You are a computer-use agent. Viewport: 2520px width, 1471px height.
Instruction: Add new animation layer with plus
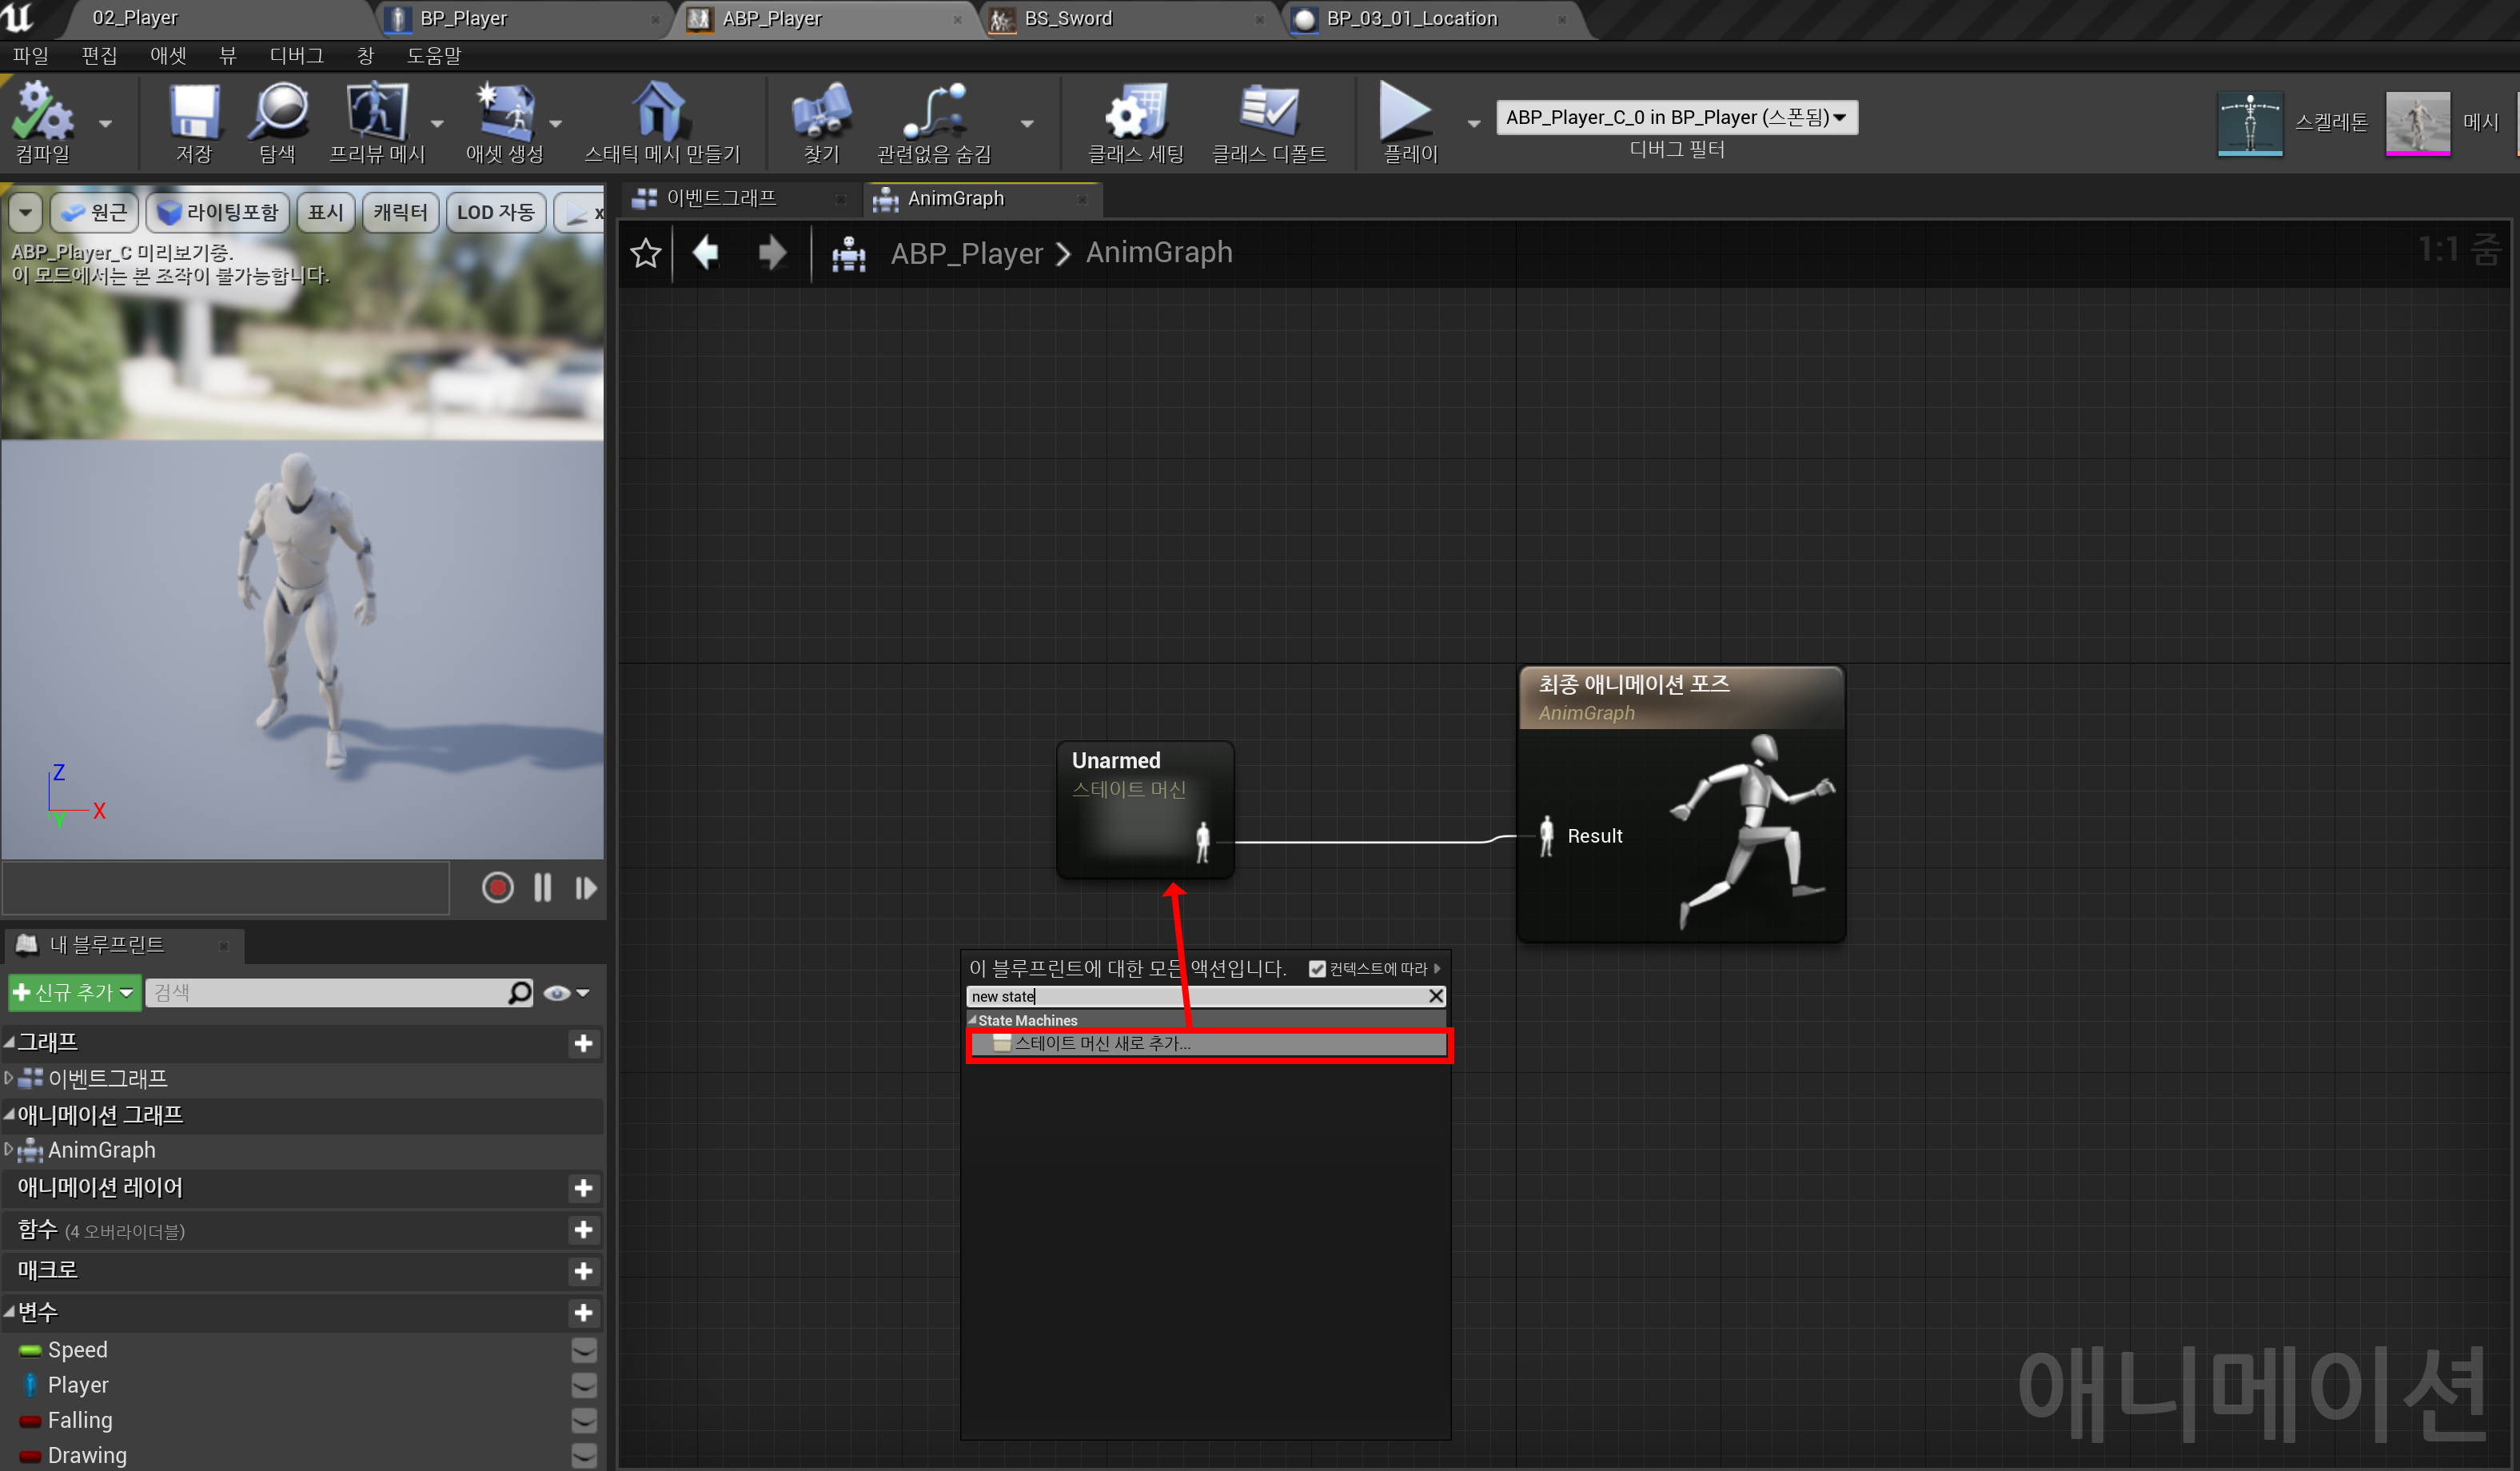point(583,1188)
